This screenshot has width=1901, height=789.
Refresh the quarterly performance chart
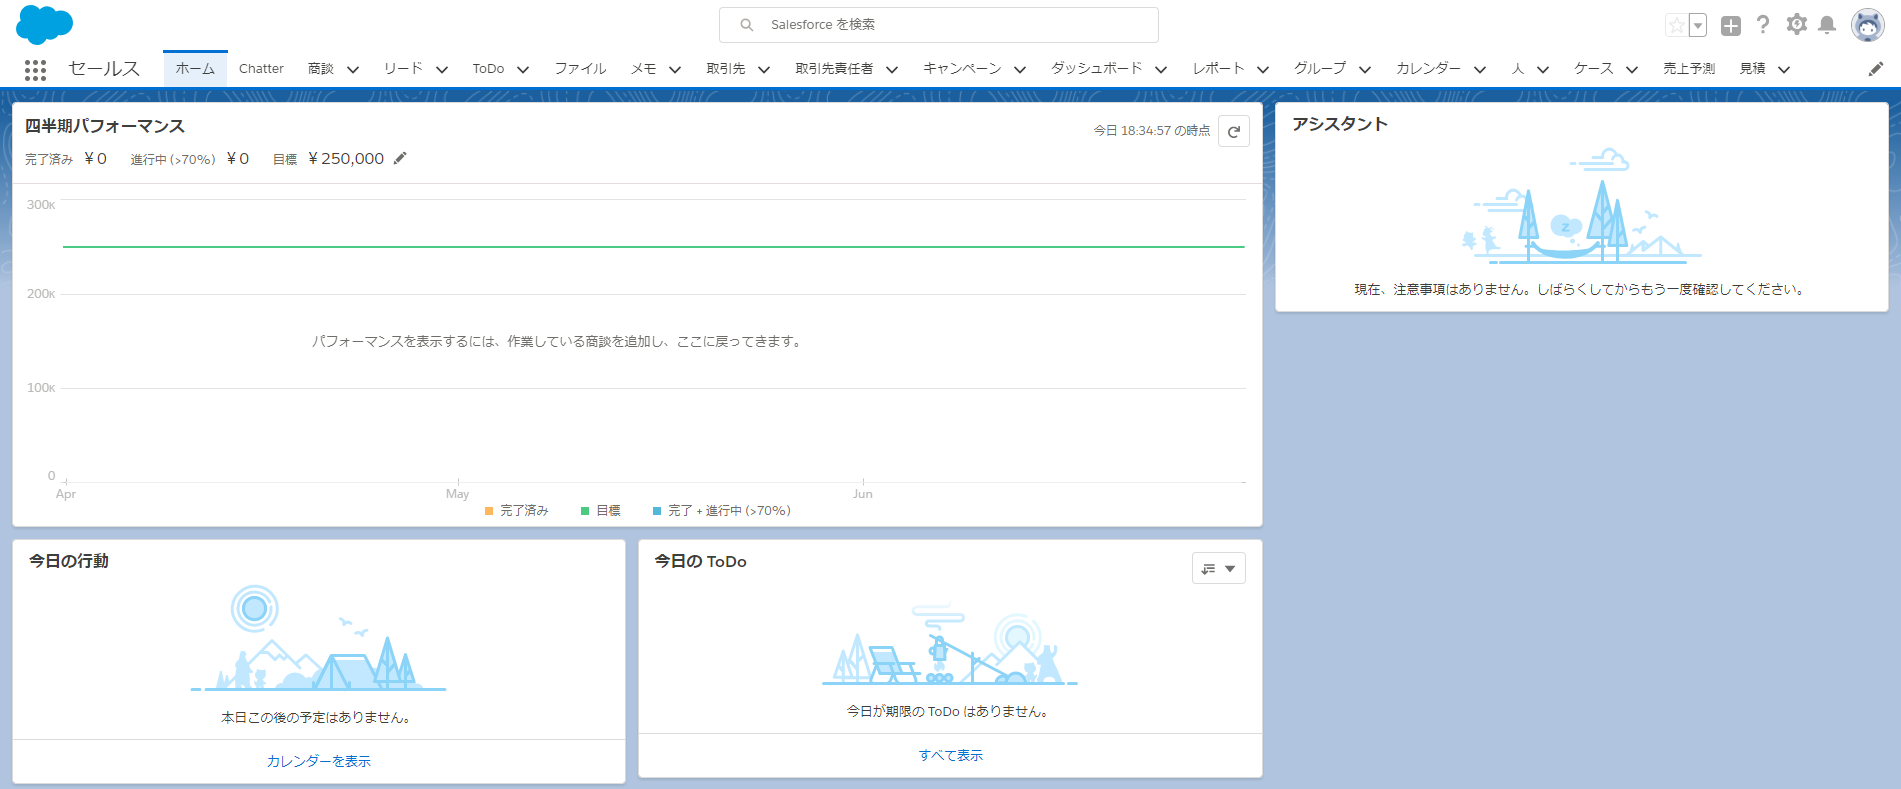[1234, 131]
